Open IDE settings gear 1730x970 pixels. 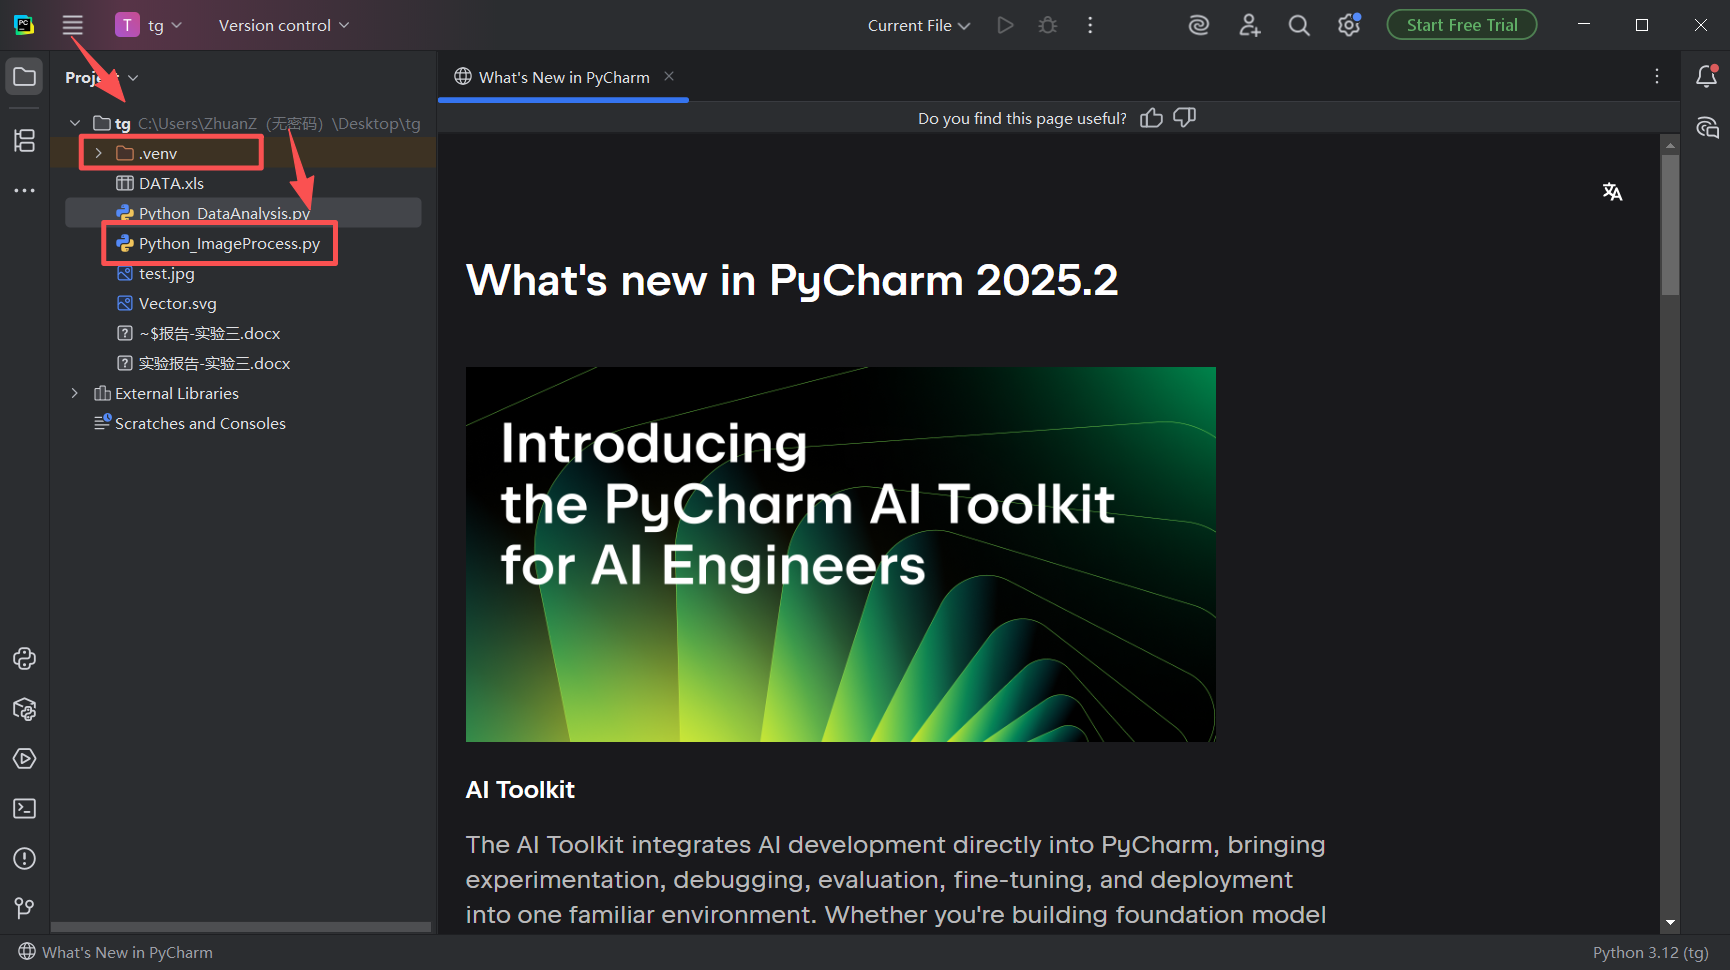[x=1349, y=25]
